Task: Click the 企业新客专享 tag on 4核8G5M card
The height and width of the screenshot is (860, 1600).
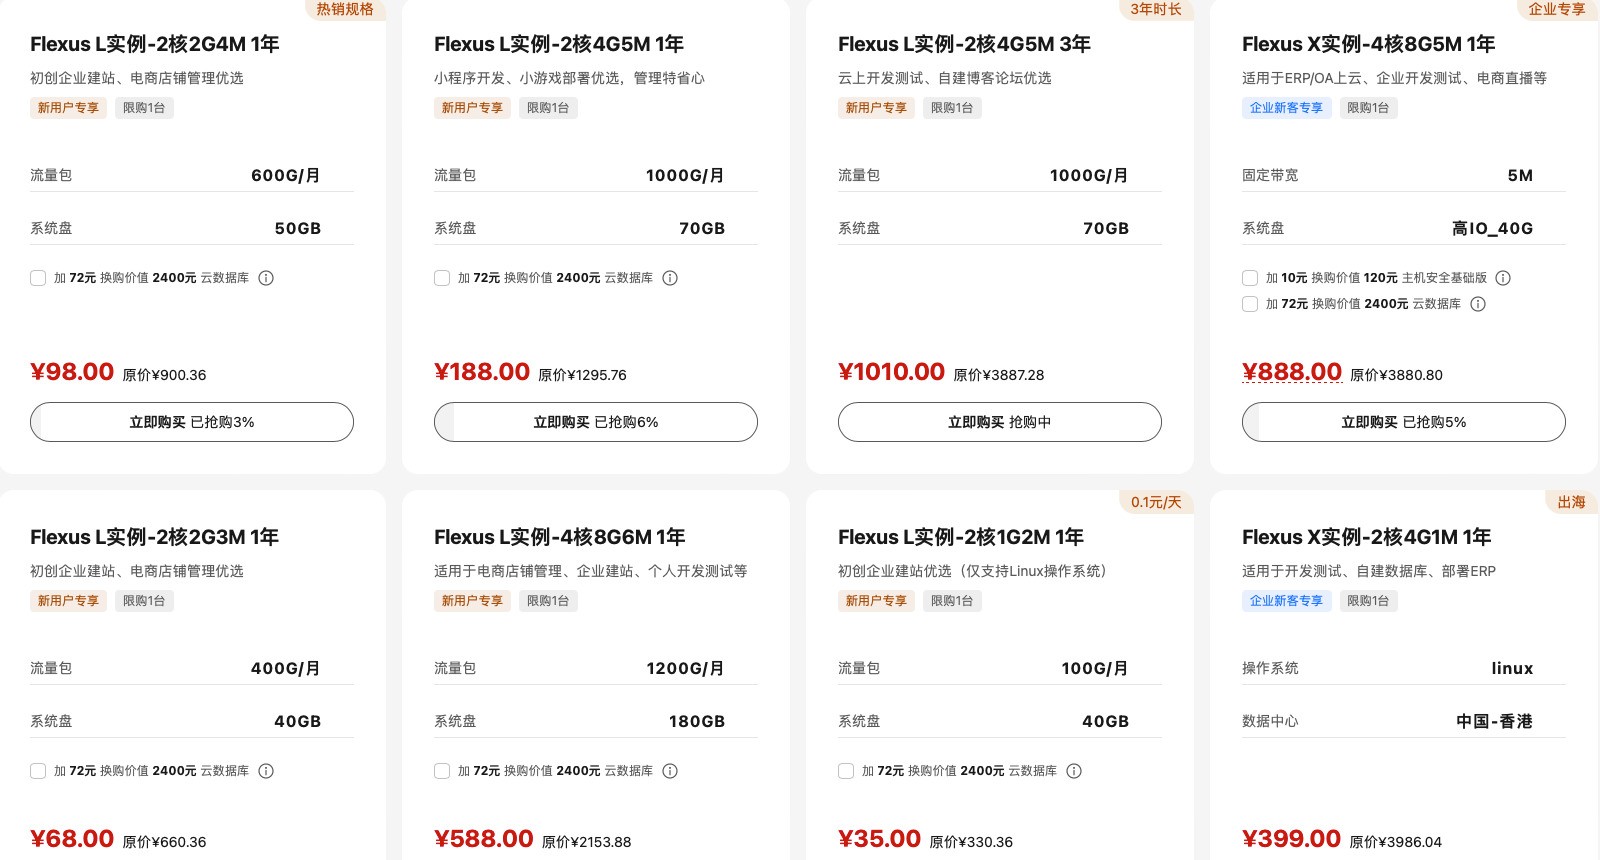Action: pos(1286,108)
